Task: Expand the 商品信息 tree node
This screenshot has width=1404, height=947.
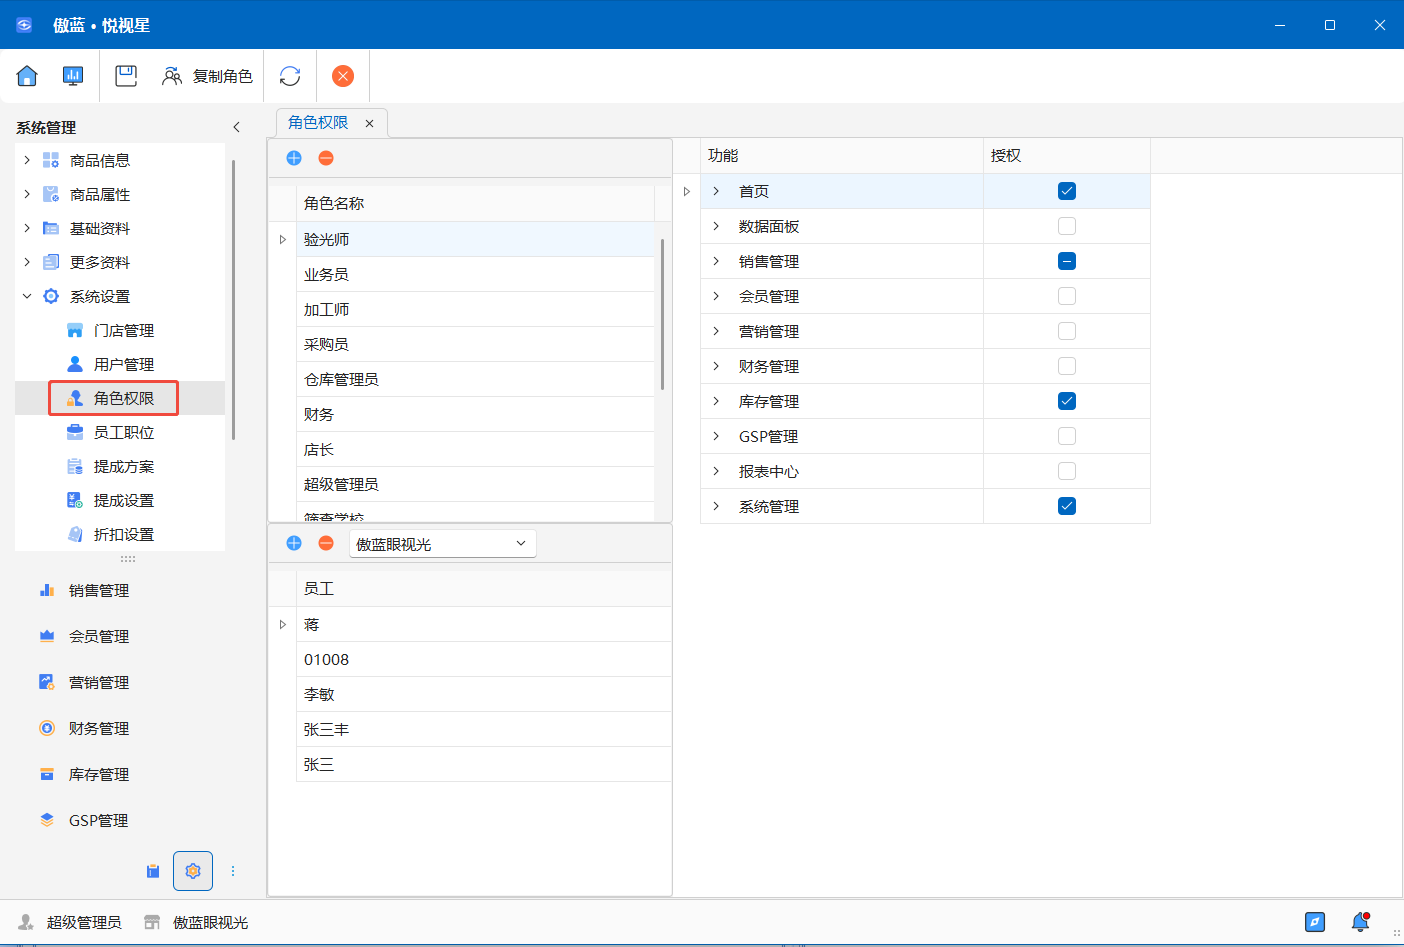Action: (x=27, y=160)
